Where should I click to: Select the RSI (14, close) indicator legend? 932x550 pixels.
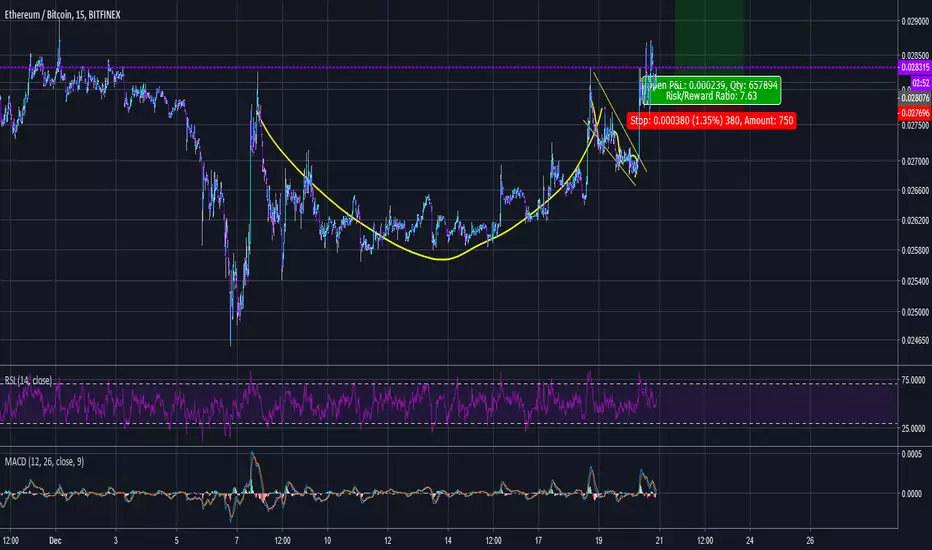click(29, 381)
